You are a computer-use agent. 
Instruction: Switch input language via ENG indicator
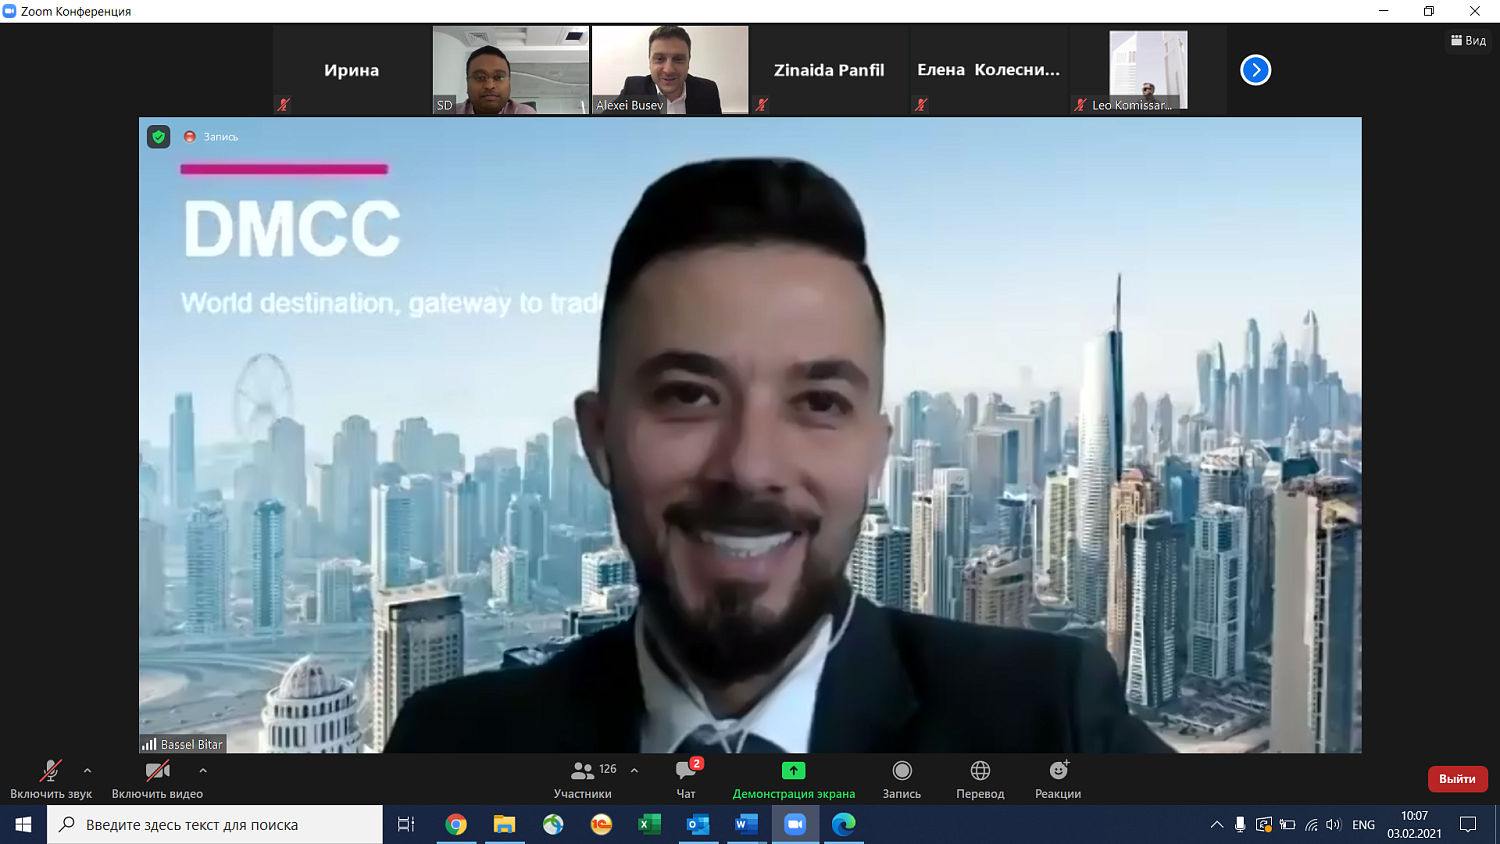click(1363, 825)
